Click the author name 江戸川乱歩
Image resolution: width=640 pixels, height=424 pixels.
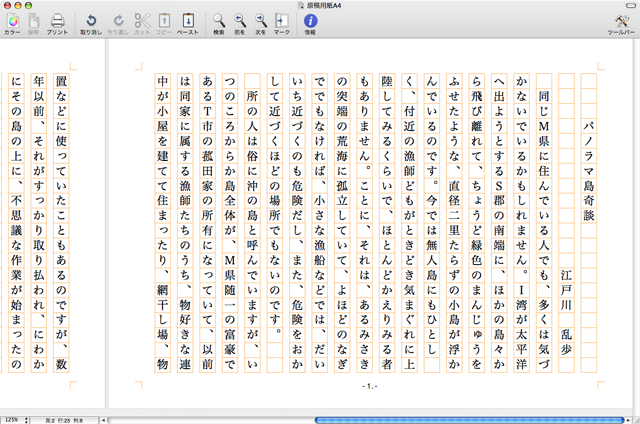[x=566, y=312]
